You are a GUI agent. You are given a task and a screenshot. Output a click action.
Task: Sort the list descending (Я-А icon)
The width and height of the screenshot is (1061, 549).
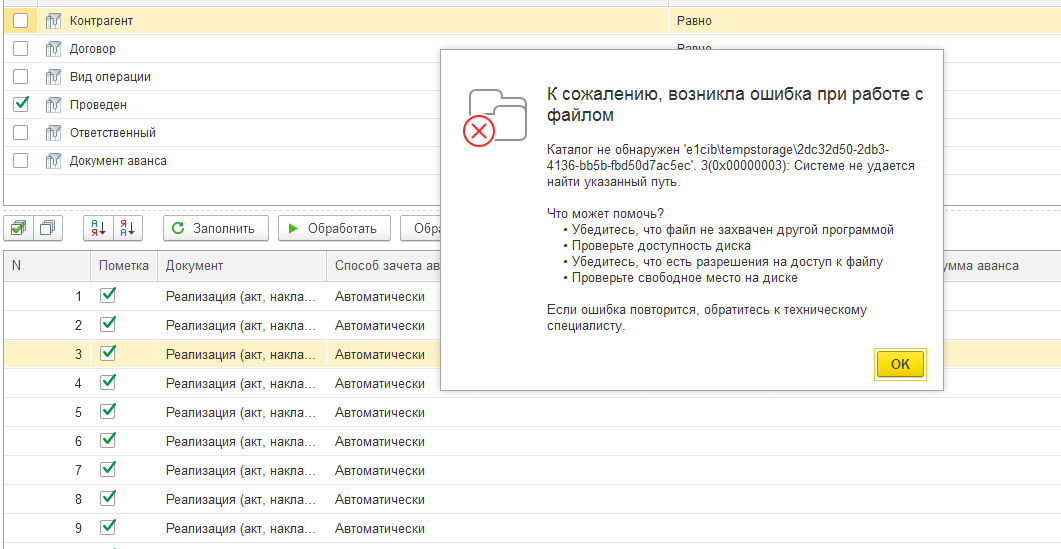click(129, 229)
